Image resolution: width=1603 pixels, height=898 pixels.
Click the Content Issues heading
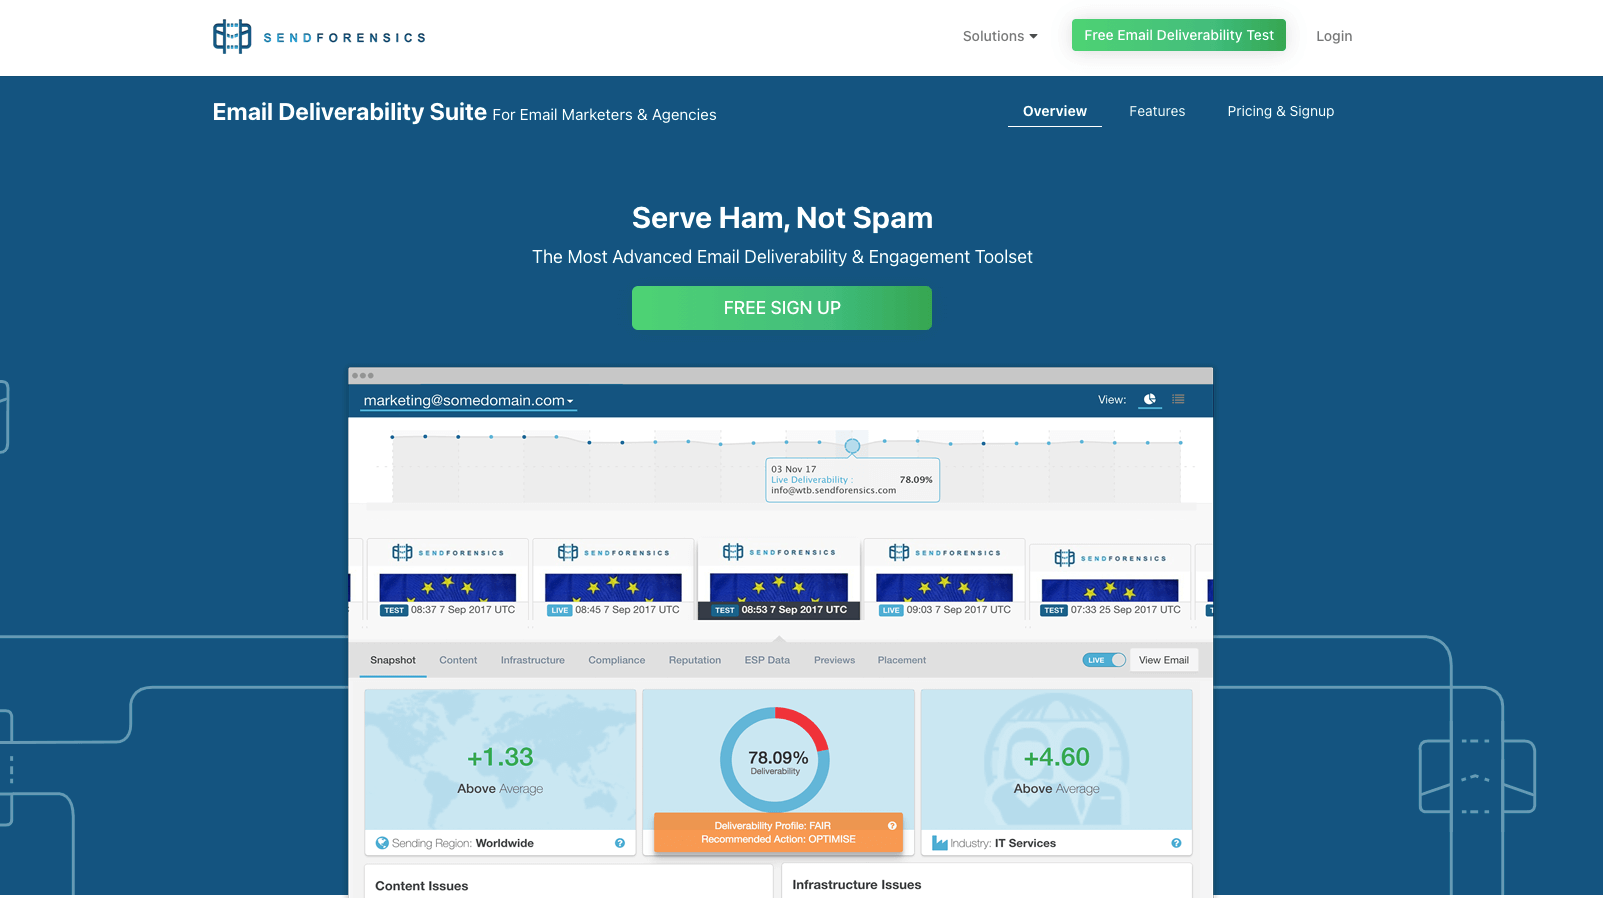422,886
